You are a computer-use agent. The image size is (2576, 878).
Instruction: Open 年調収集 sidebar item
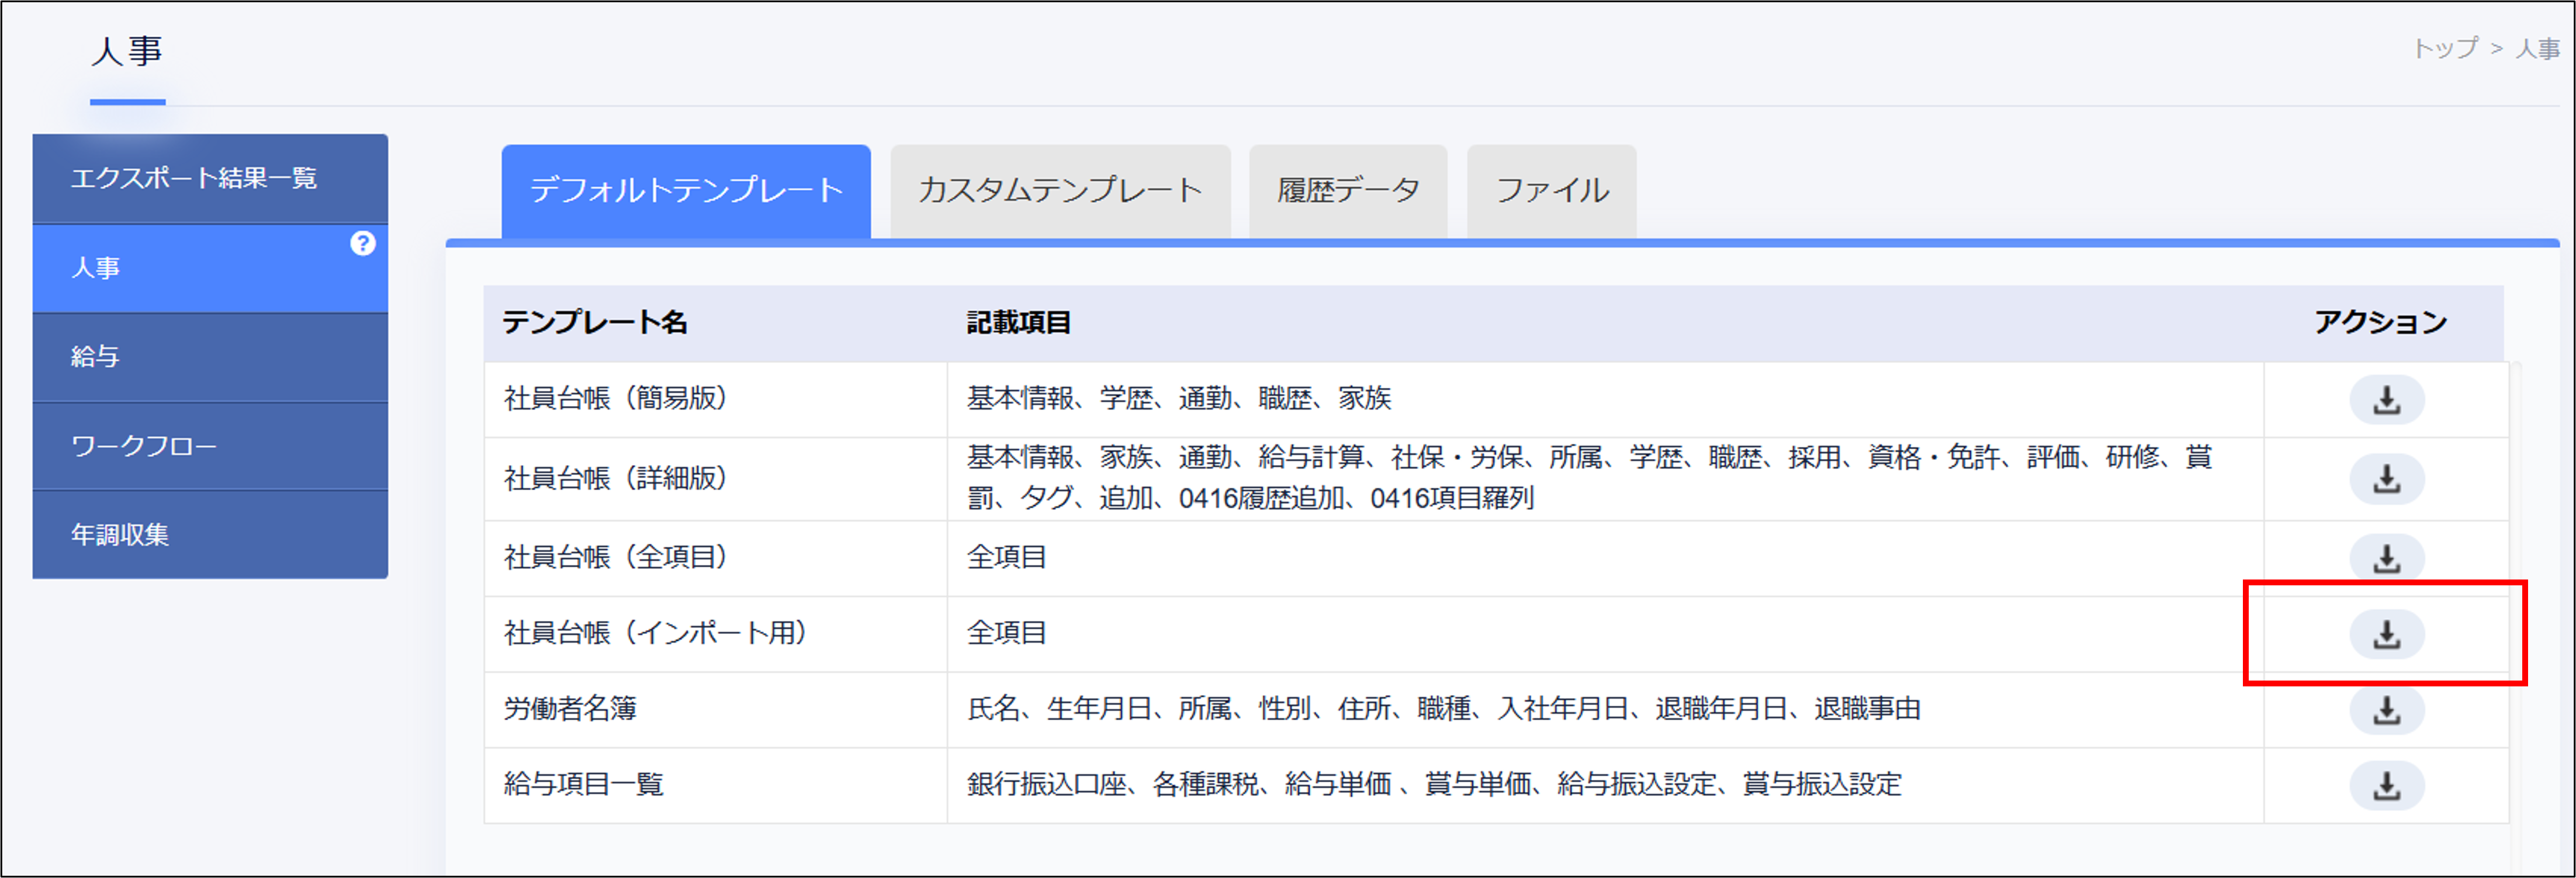coord(120,534)
